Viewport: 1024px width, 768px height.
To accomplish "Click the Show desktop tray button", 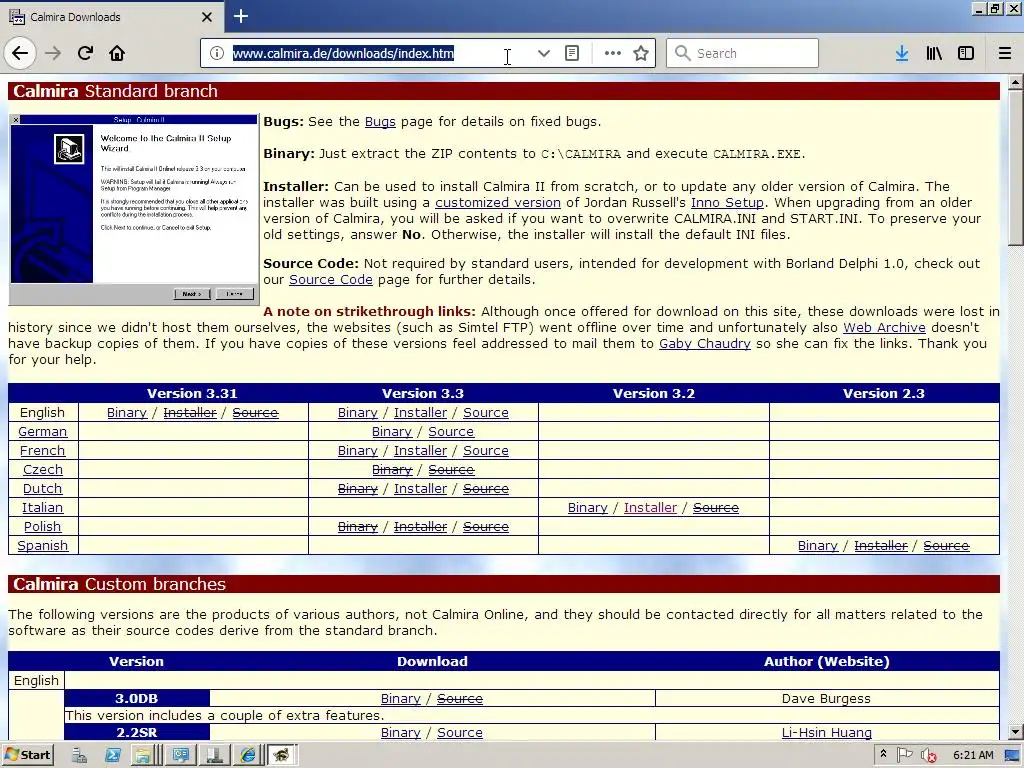I will pyautogui.click(x=1012, y=756).
